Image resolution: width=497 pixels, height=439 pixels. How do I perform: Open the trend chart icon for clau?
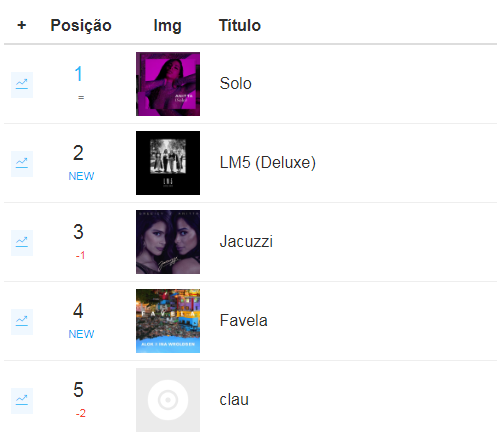[x=22, y=401]
